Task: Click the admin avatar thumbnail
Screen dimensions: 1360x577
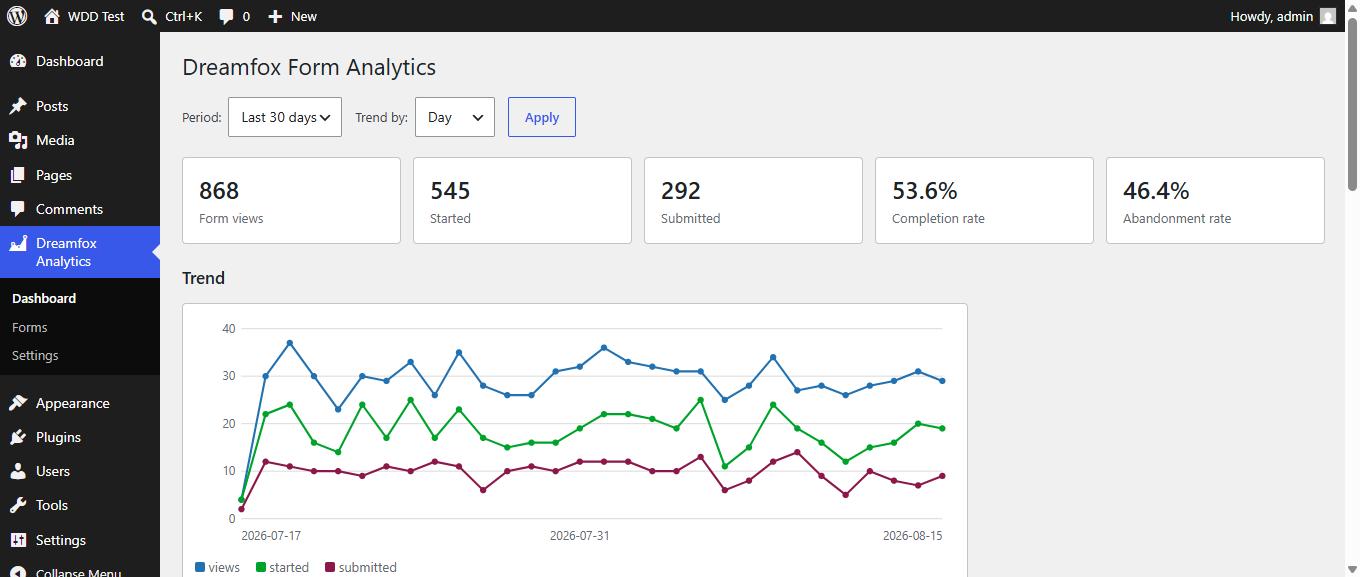Action: [x=1328, y=16]
